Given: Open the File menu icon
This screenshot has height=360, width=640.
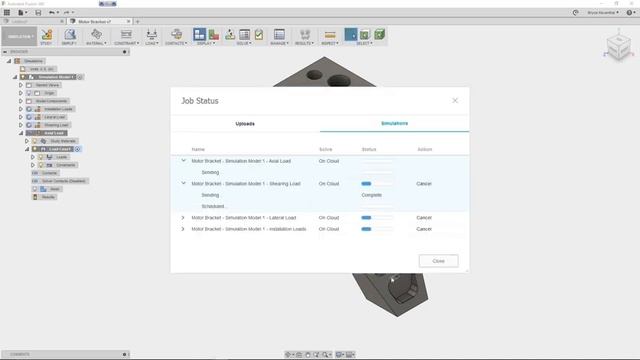Looking at the screenshot, I should click(x=22, y=12).
